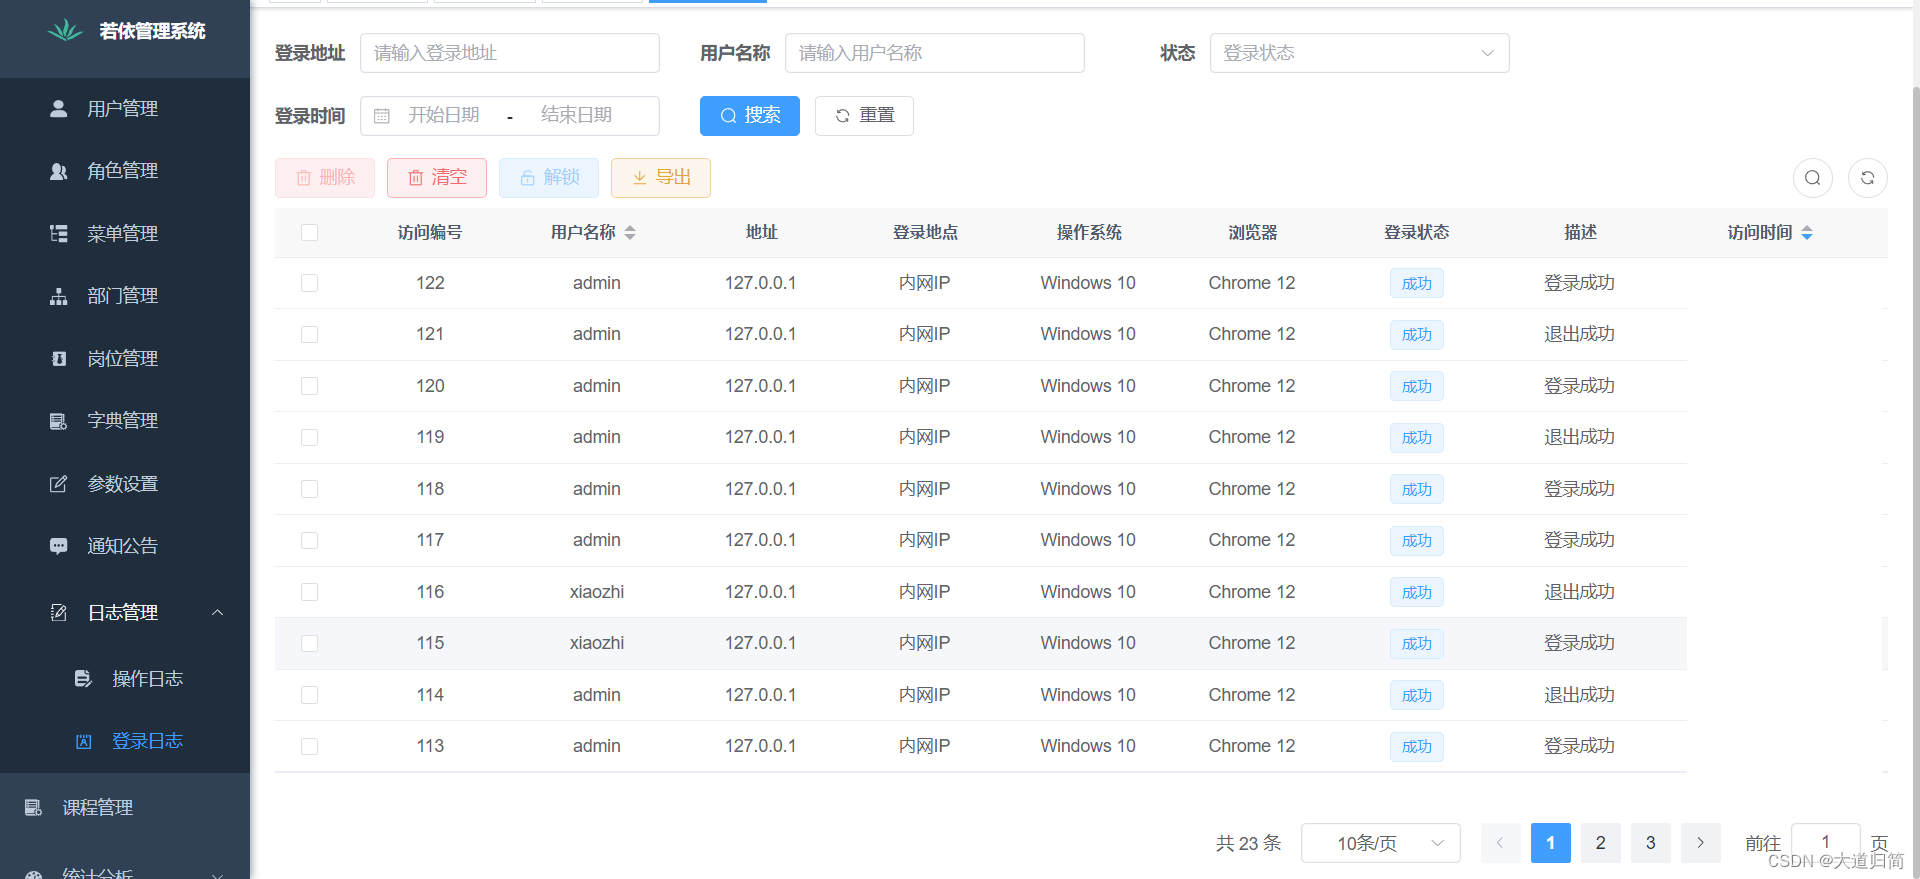Check the row with 访问编号 121
1920x879 pixels.
point(310,334)
